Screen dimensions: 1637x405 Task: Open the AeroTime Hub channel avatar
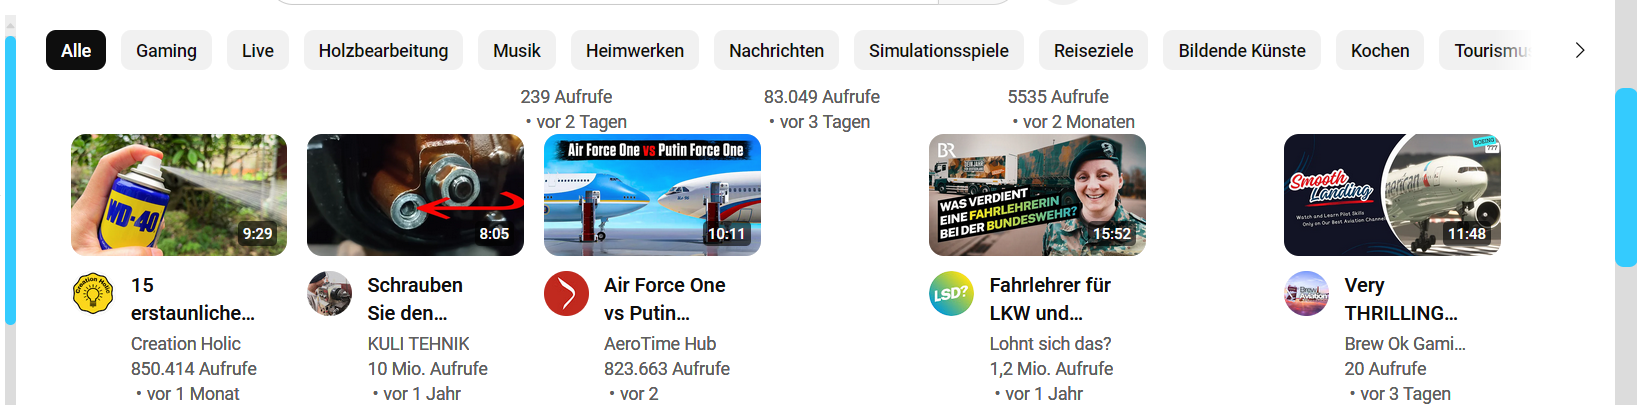pyautogui.click(x=566, y=294)
